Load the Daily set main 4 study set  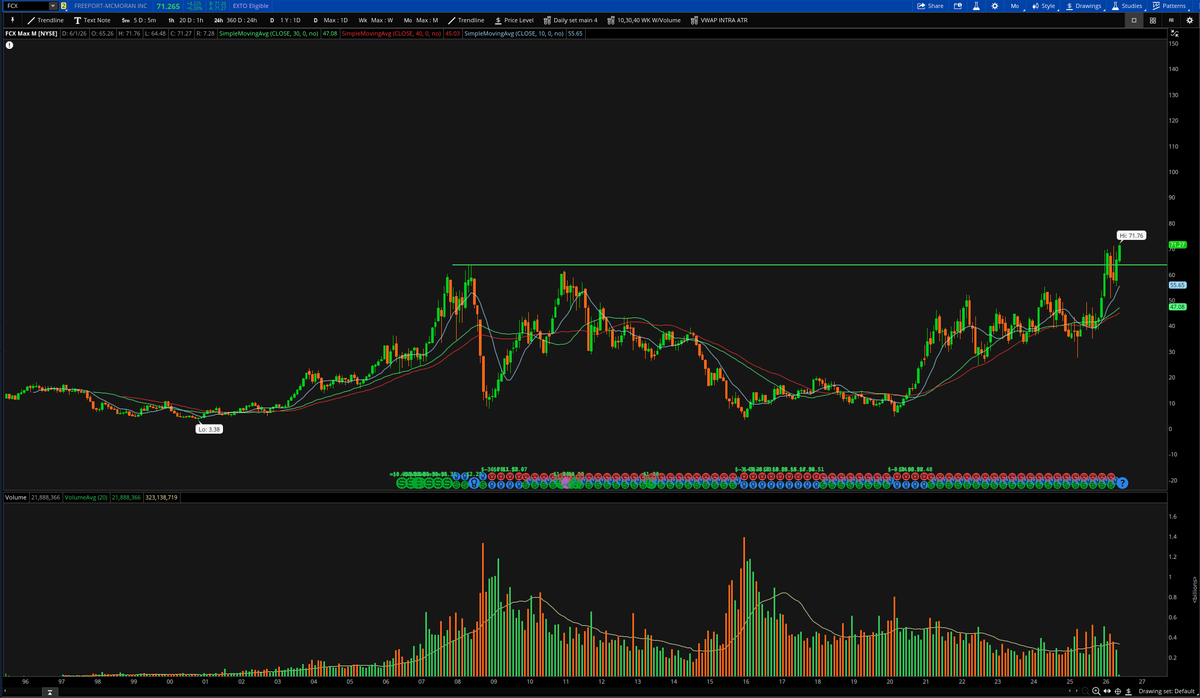click(570, 20)
